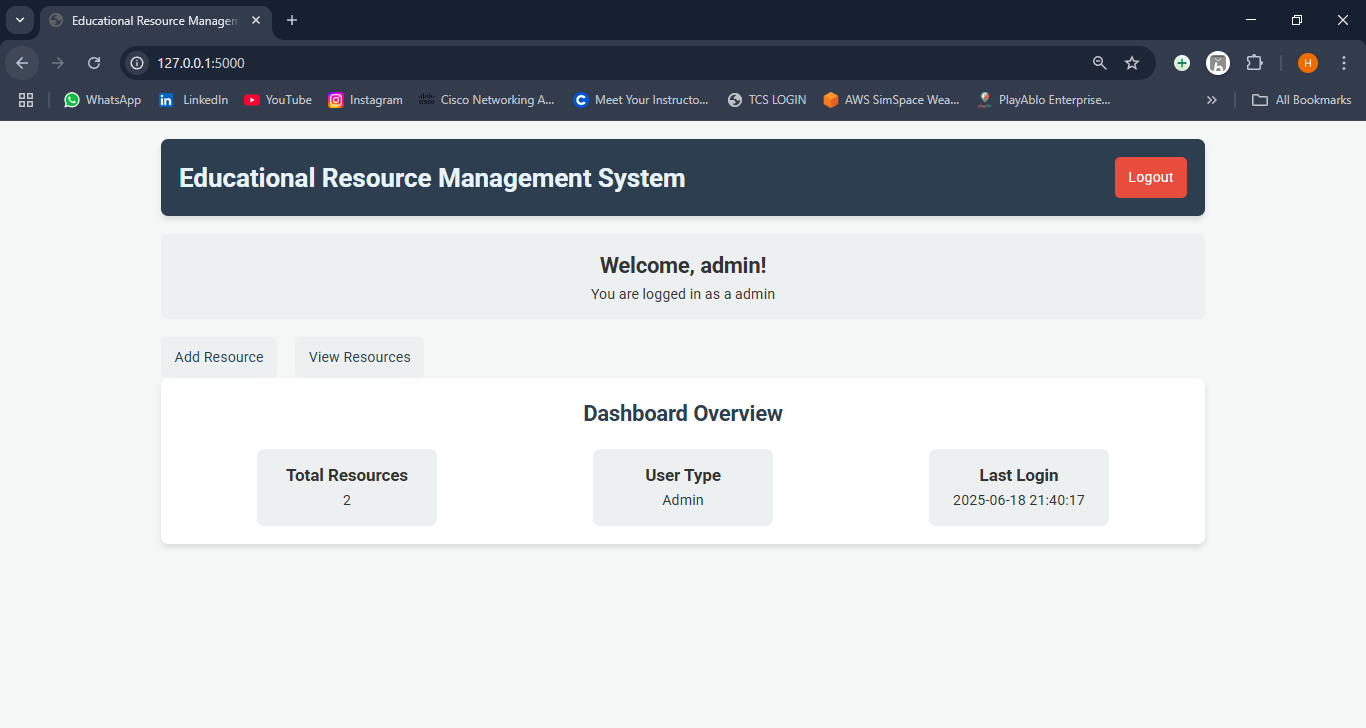
Task: Click the 'Welcome, admin!' heading
Action: [683, 265]
